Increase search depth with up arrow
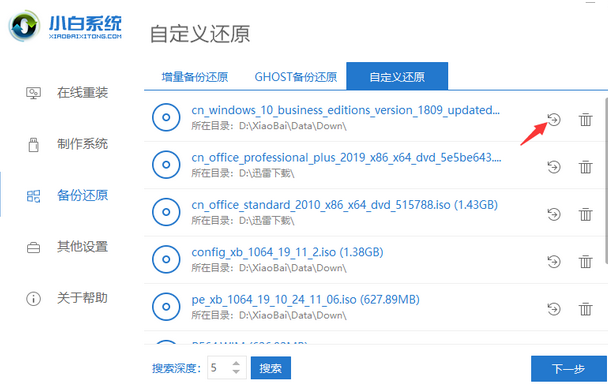Viewport: 608px width, 384px height. [236, 363]
